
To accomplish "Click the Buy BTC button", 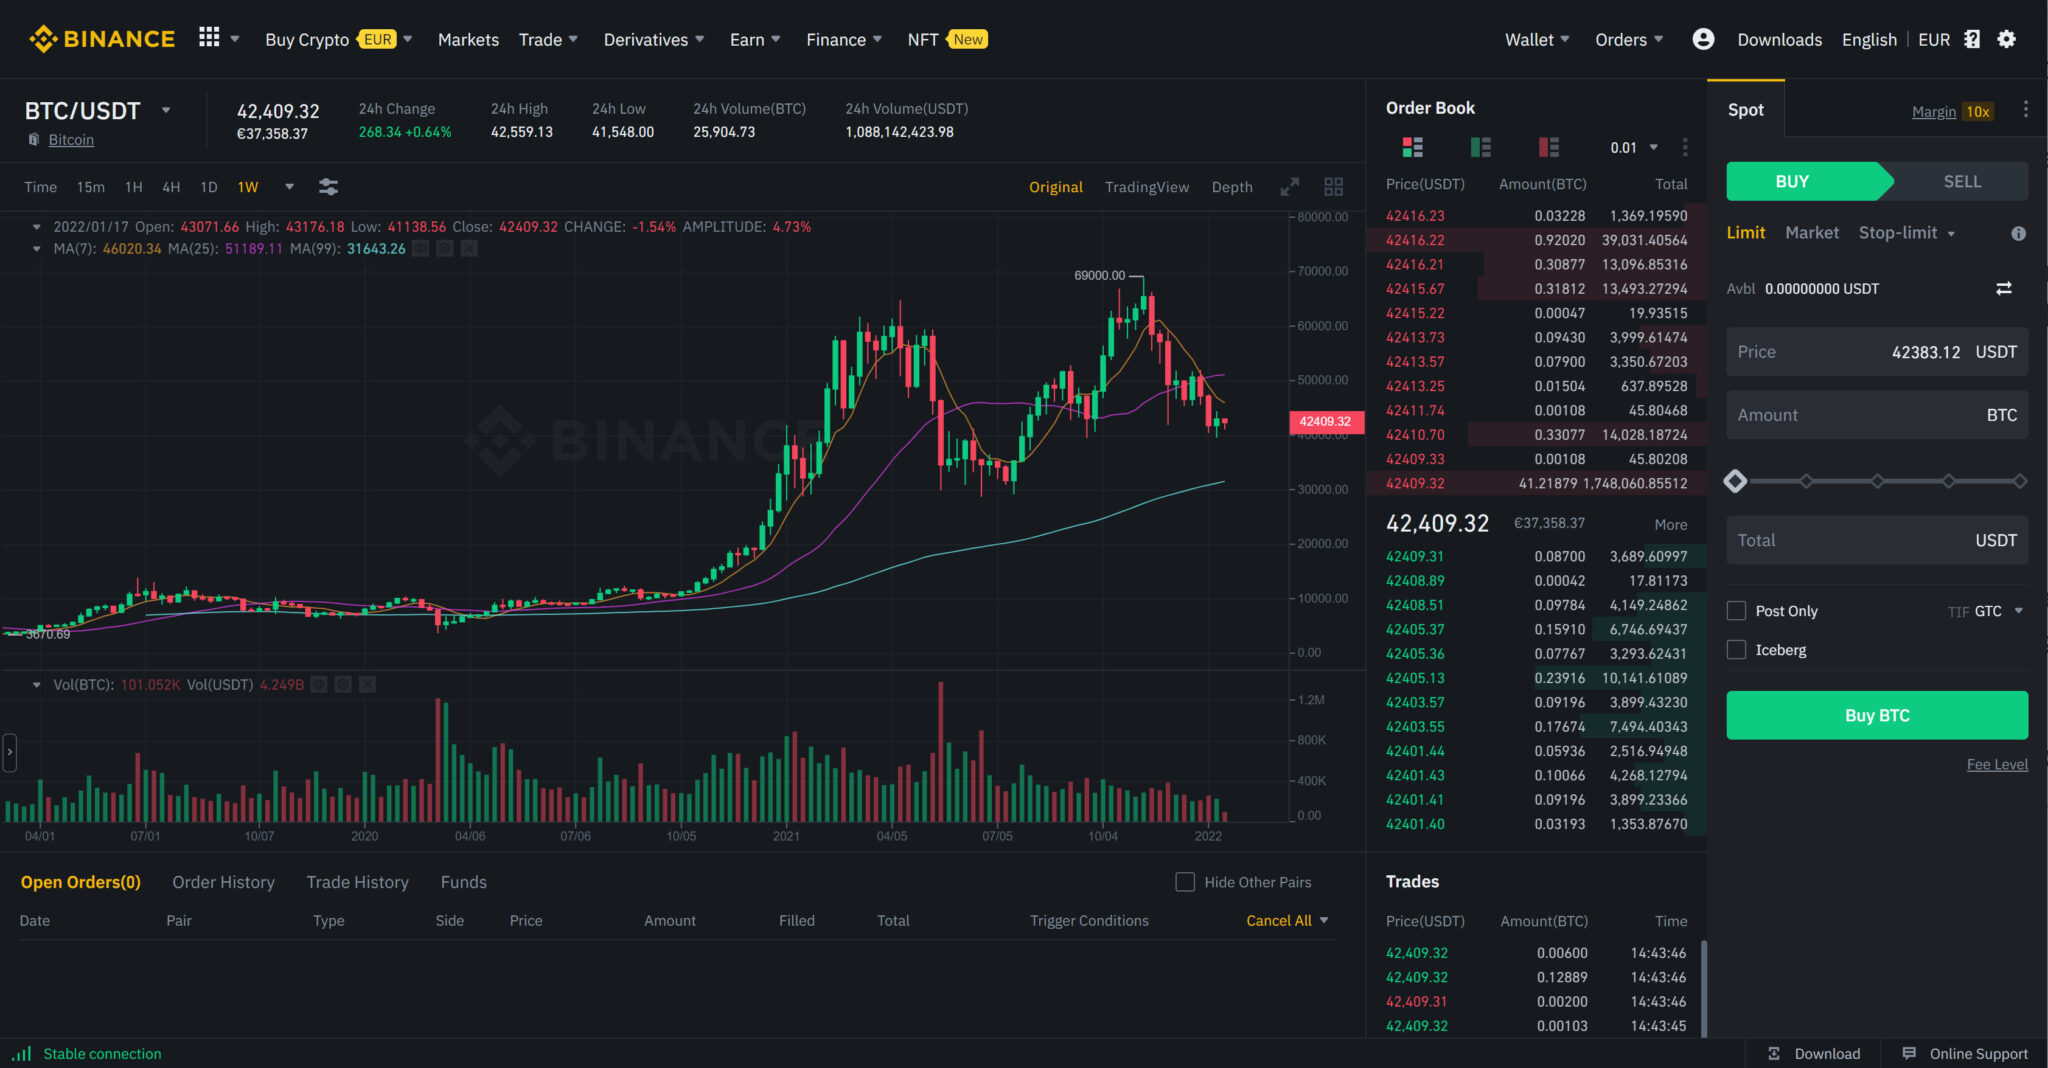I will coord(1877,715).
